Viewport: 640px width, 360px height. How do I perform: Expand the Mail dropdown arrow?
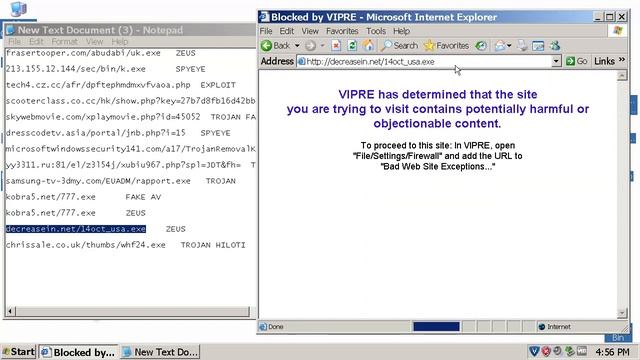coord(509,46)
